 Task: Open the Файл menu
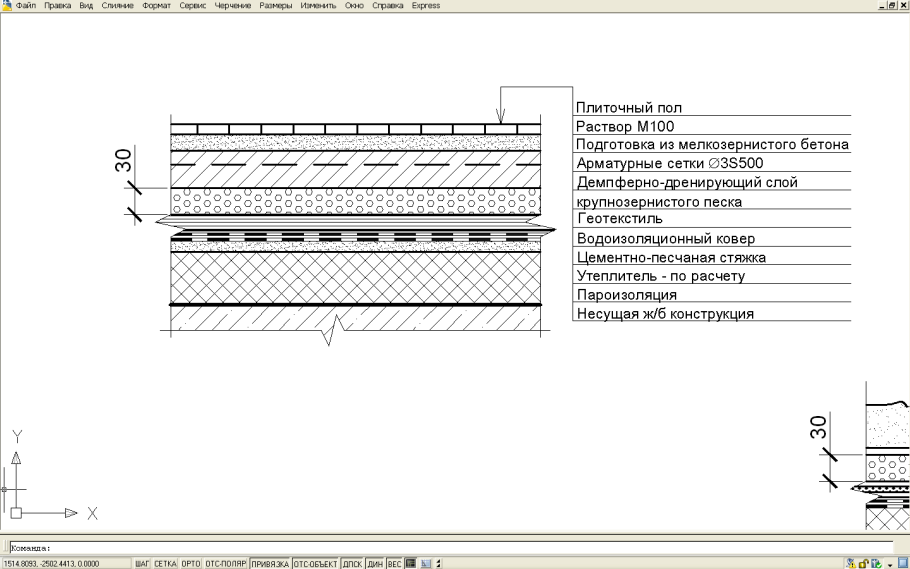[25, 5]
